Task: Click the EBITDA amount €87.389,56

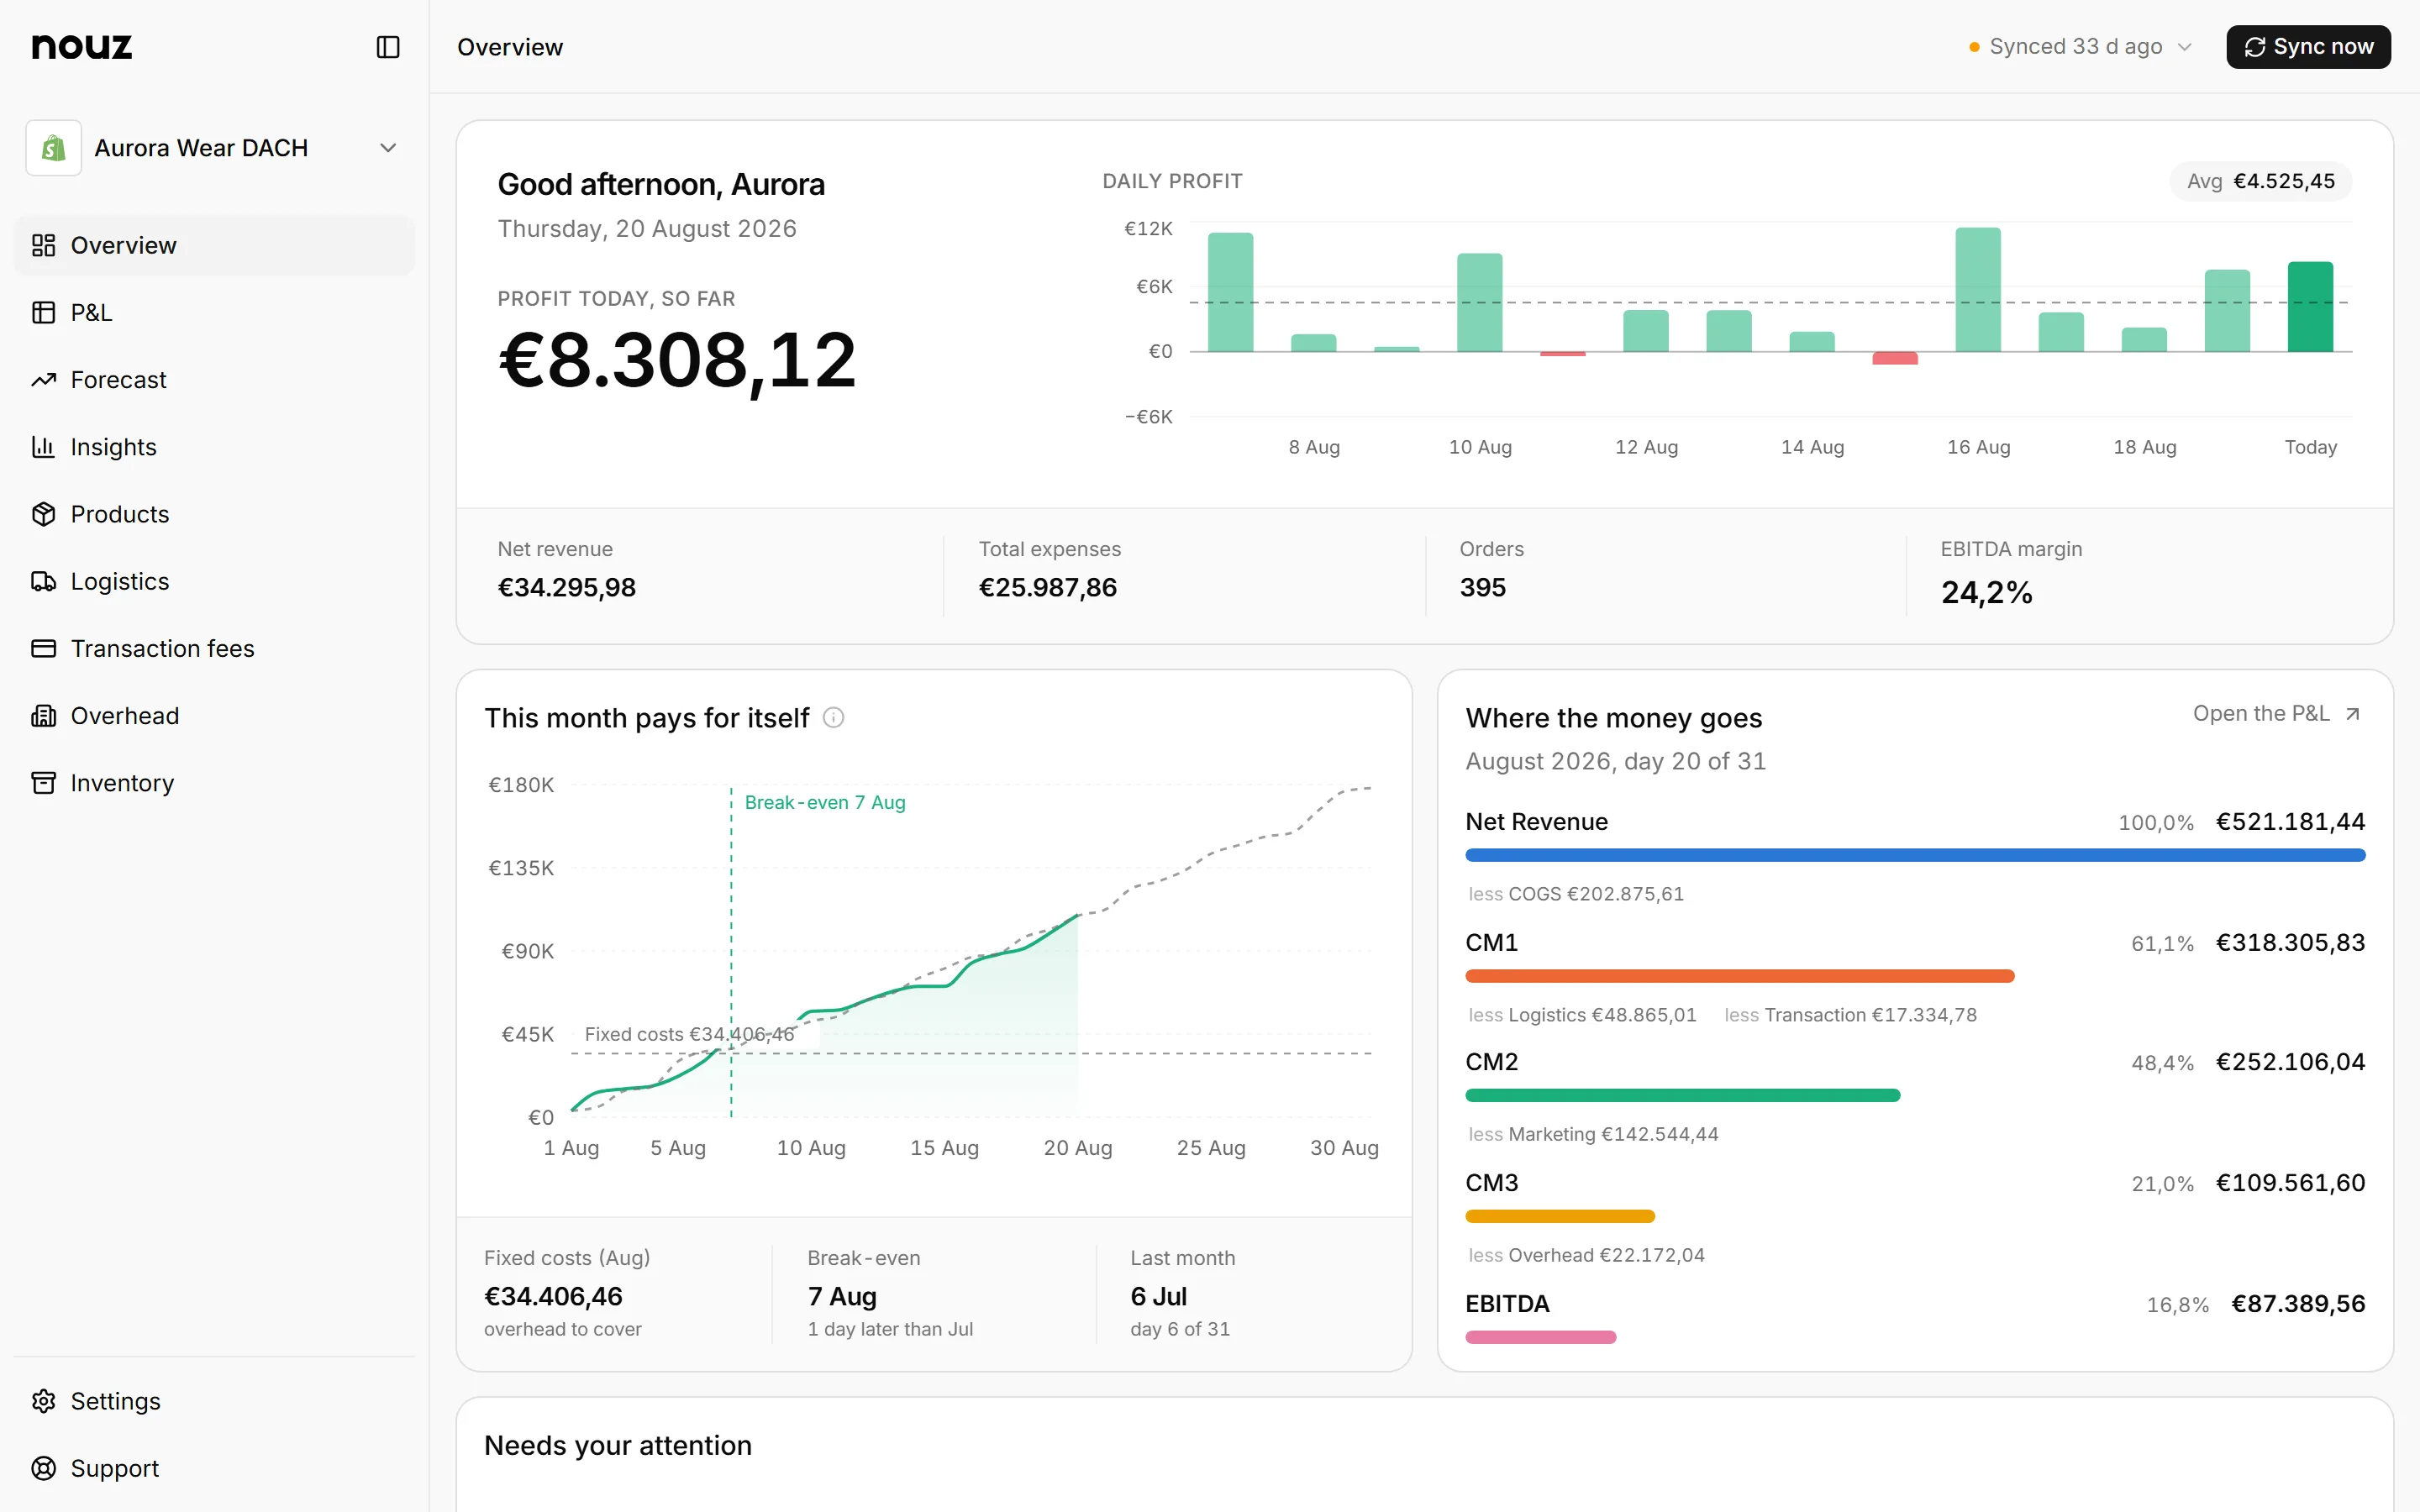Action: coord(2298,1304)
